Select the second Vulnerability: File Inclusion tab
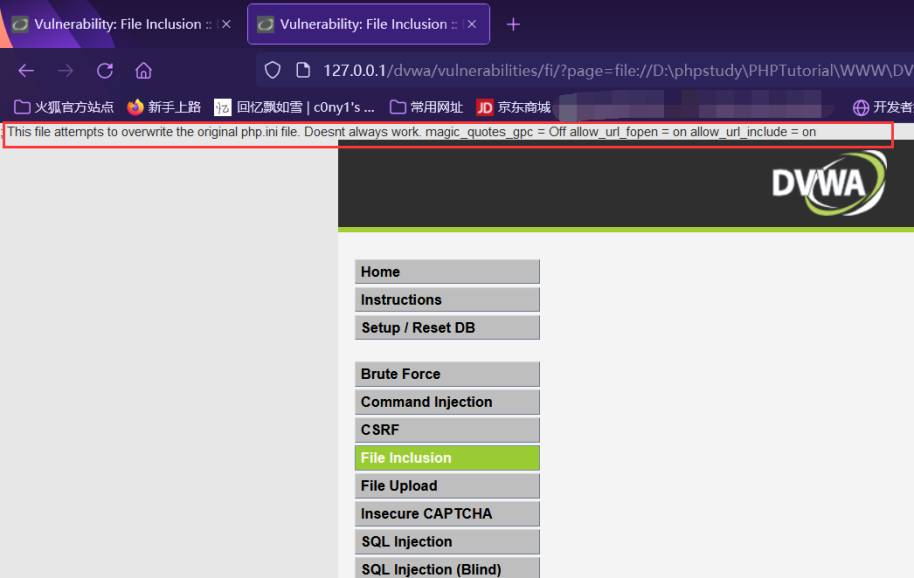This screenshot has height=578, width=914. pos(368,24)
